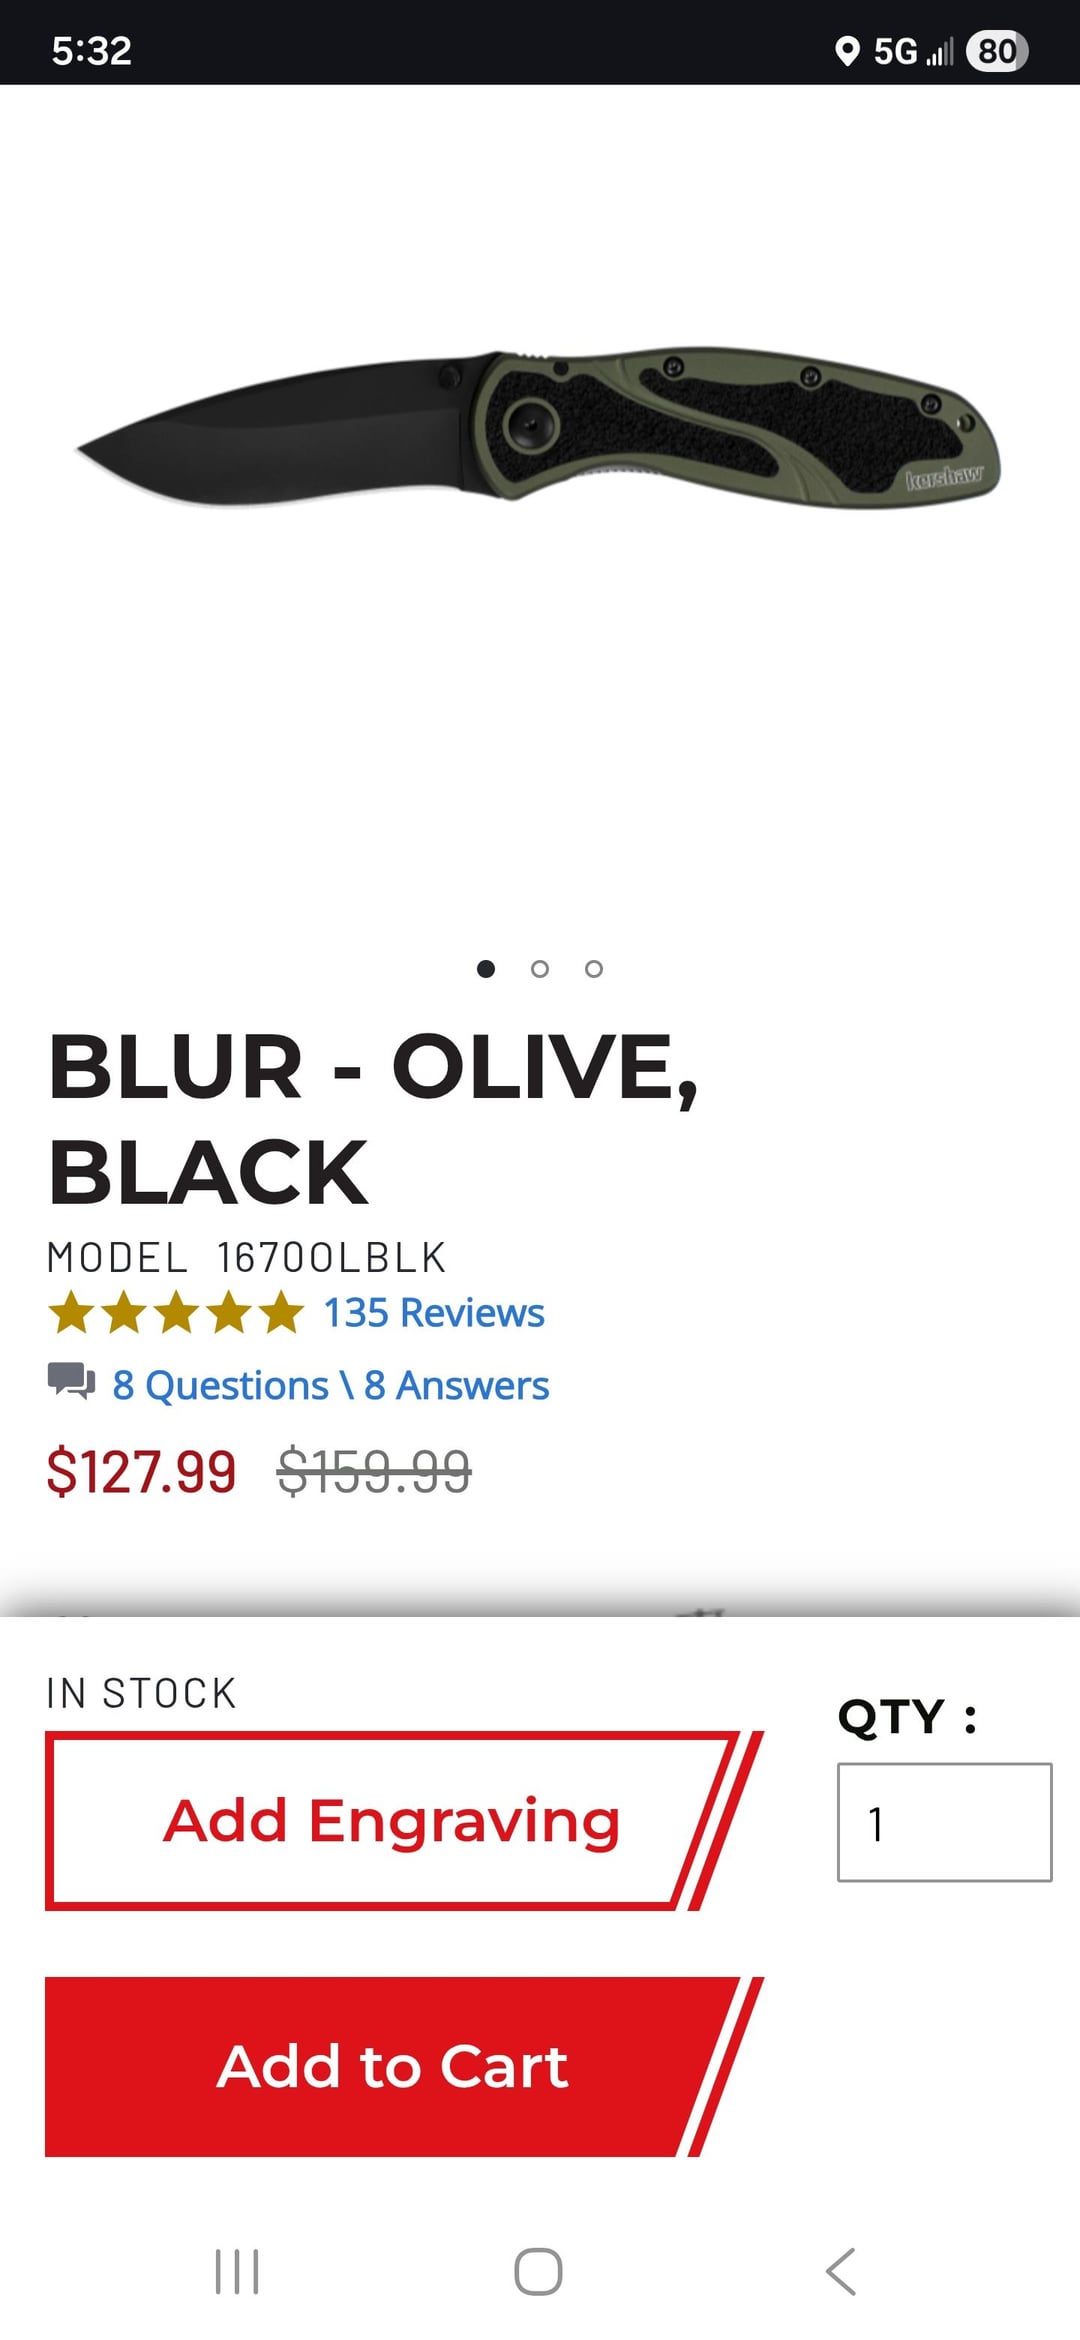View the 8 Questions \ 8 Answers link
The image size is (1080, 2340).
(330, 1385)
